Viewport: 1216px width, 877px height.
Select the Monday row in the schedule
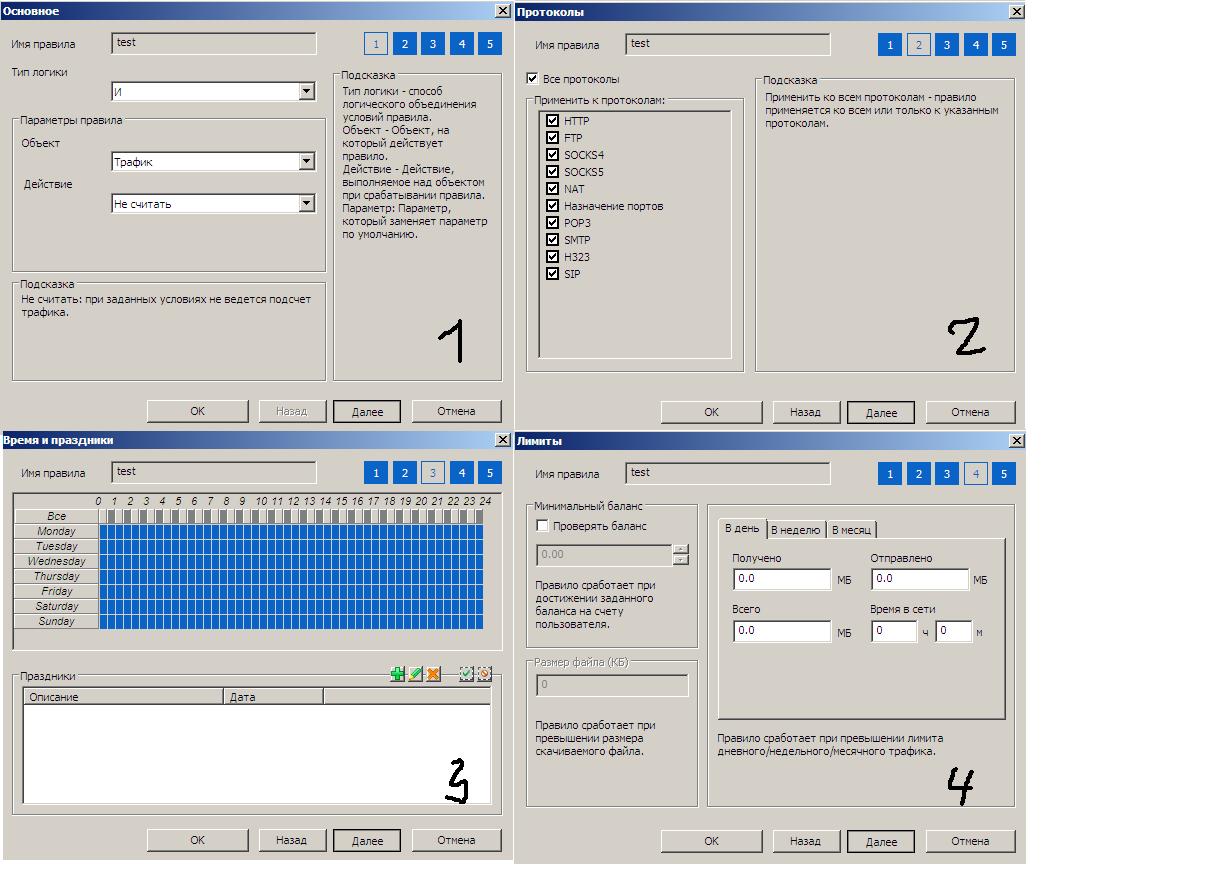(x=57, y=532)
